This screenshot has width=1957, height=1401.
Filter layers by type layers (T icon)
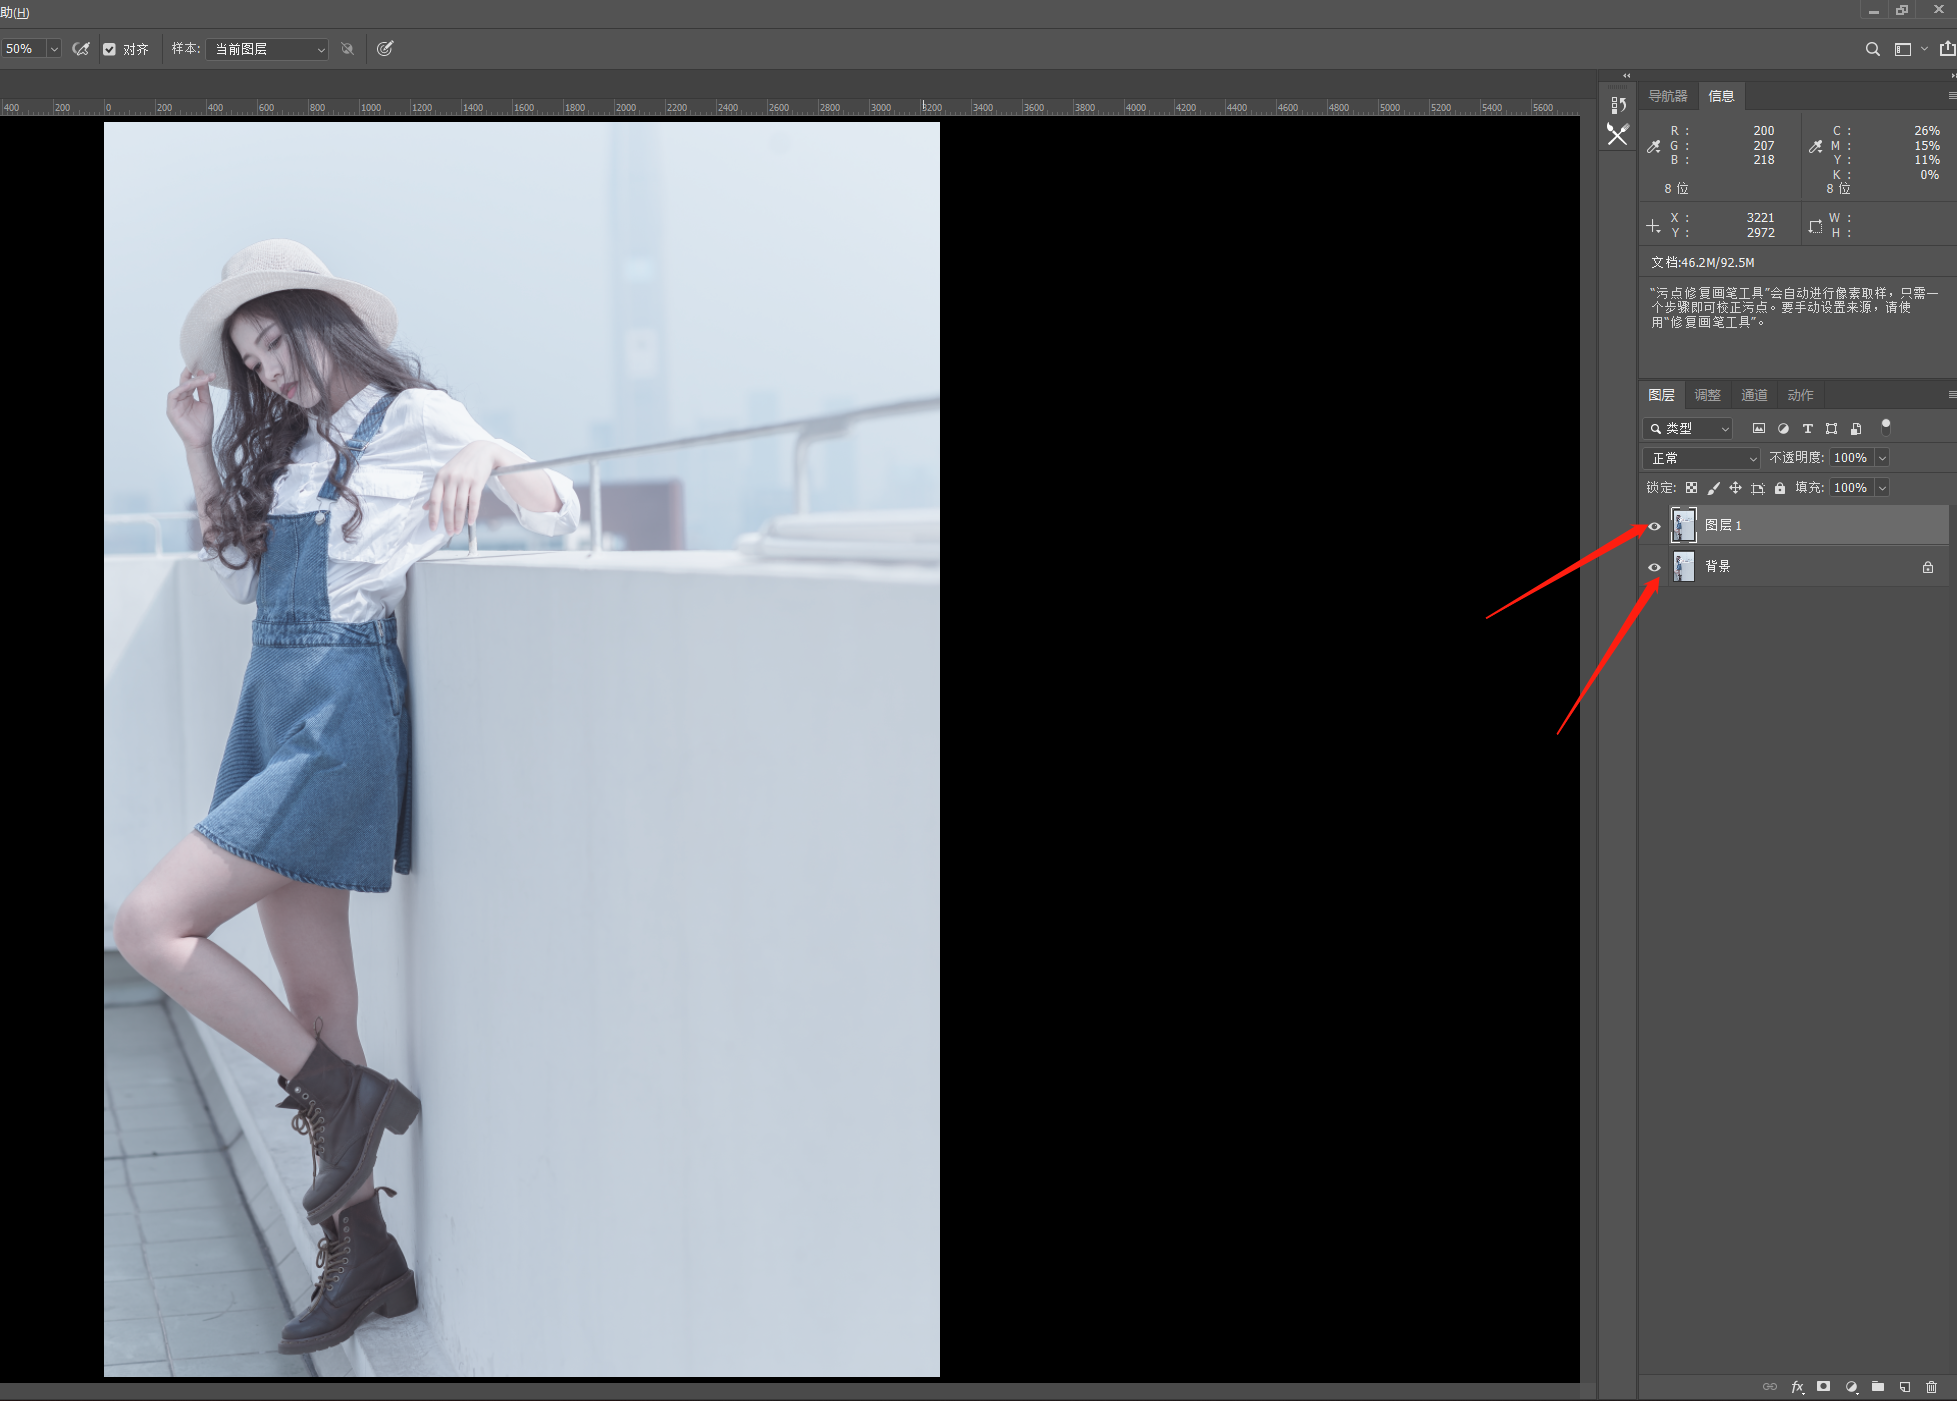click(x=1807, y=428)
